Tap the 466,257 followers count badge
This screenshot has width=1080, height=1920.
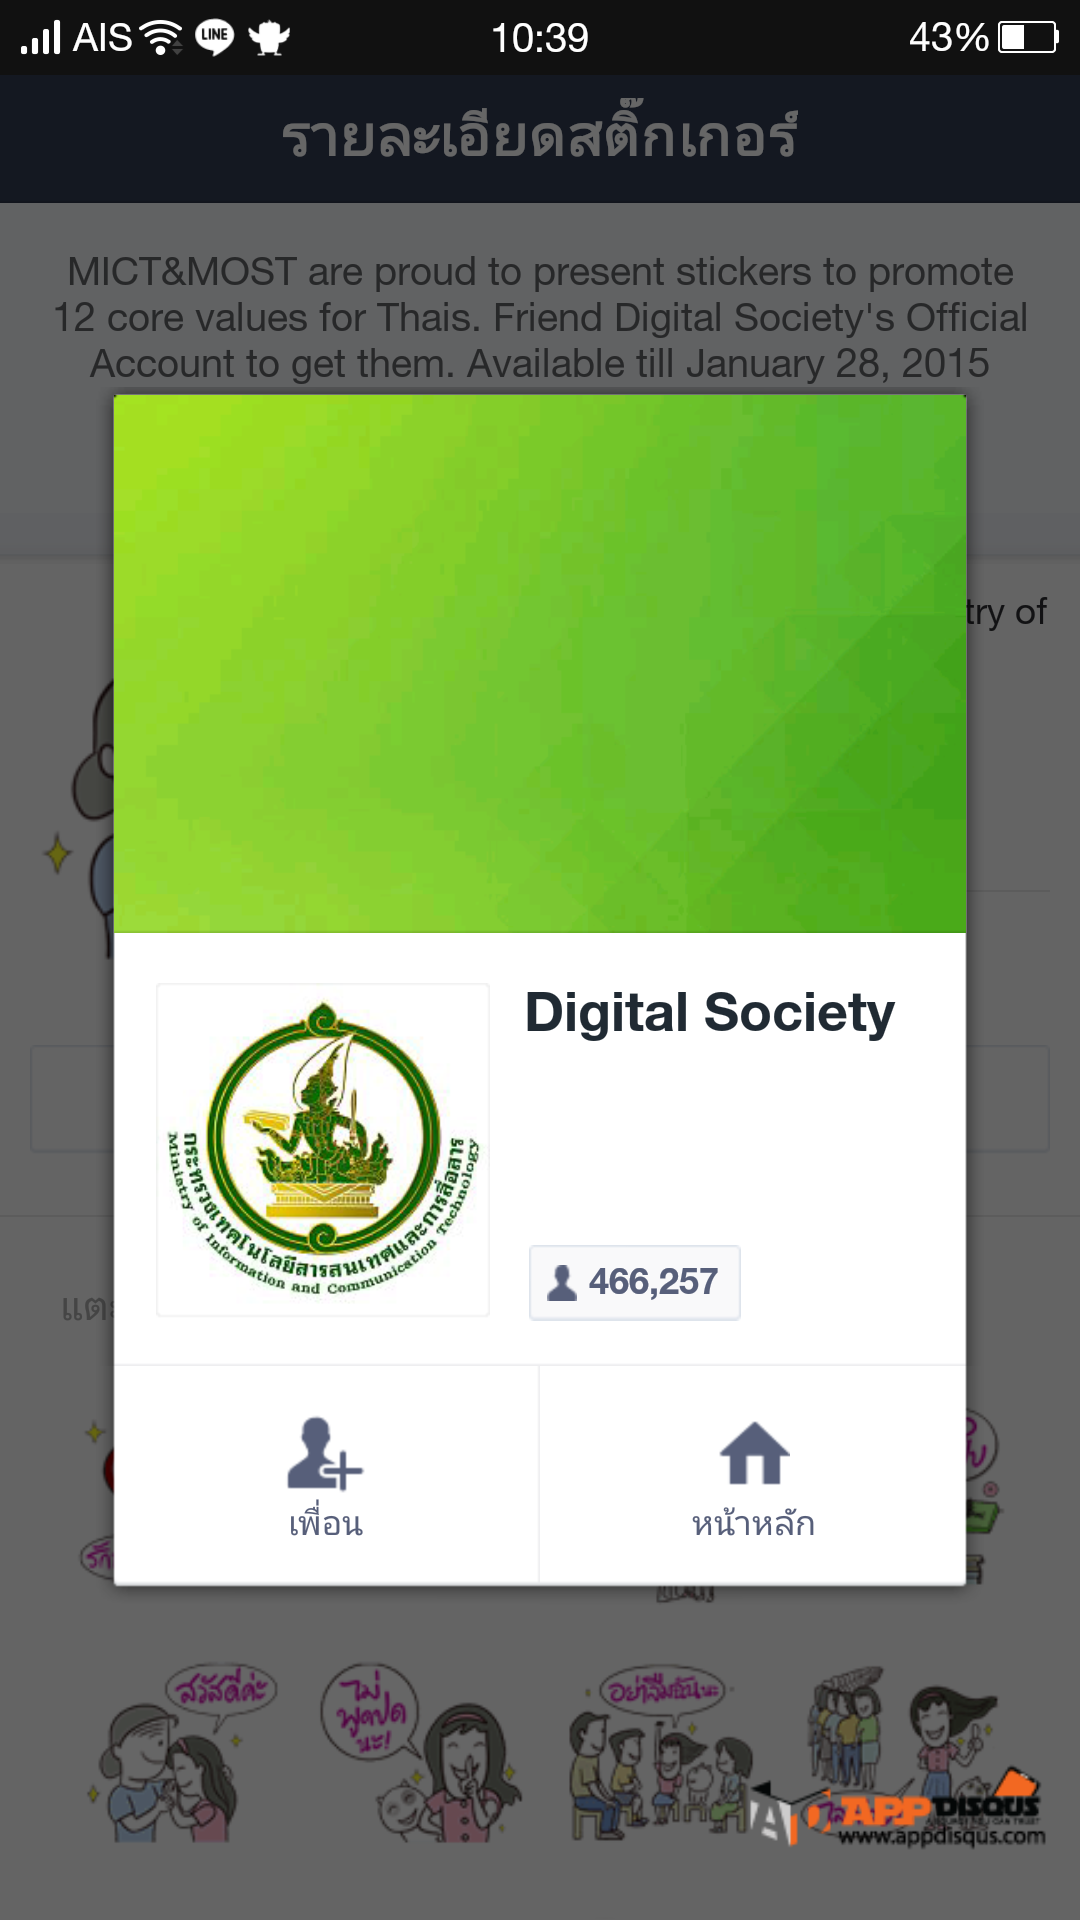(635, 1282)
